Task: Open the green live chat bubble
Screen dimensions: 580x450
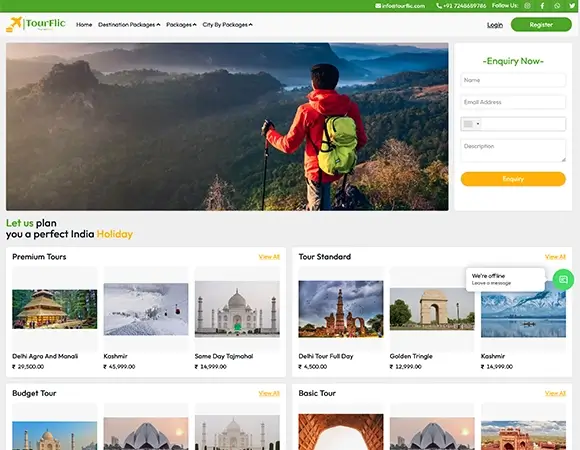Action: (563, 280)
